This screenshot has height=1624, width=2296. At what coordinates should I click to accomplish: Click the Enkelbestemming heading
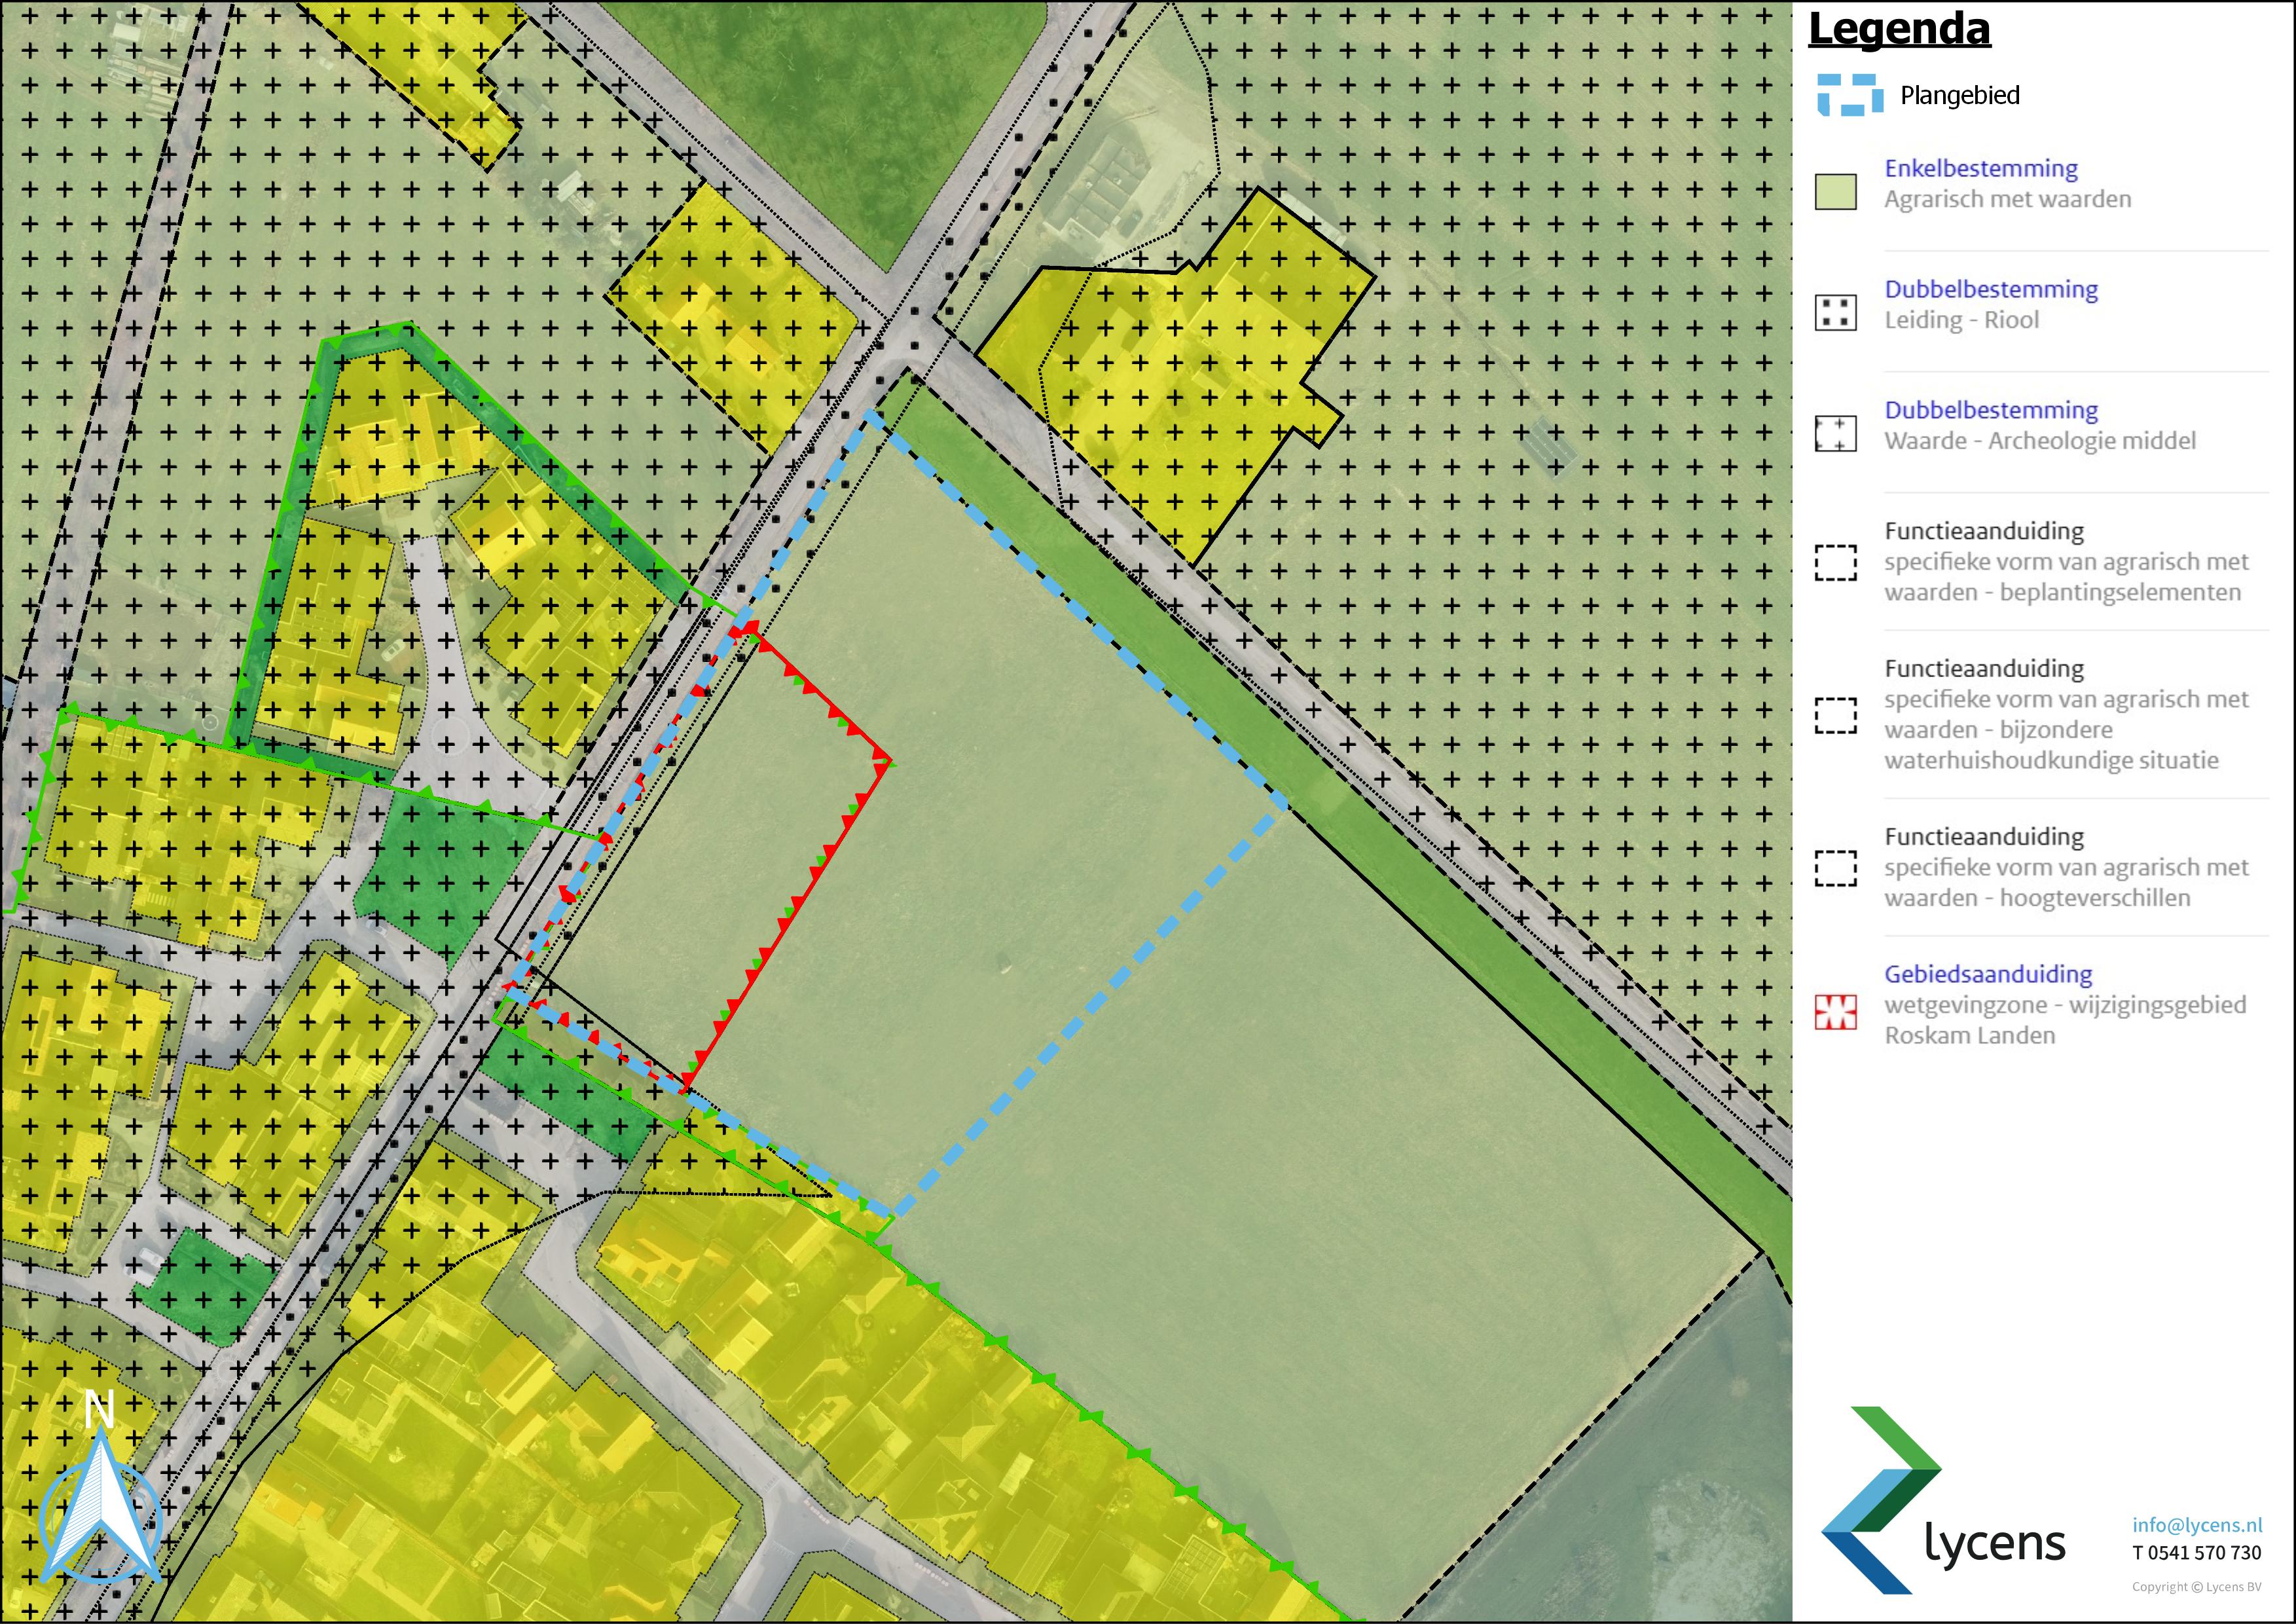tap(1981, 168)
